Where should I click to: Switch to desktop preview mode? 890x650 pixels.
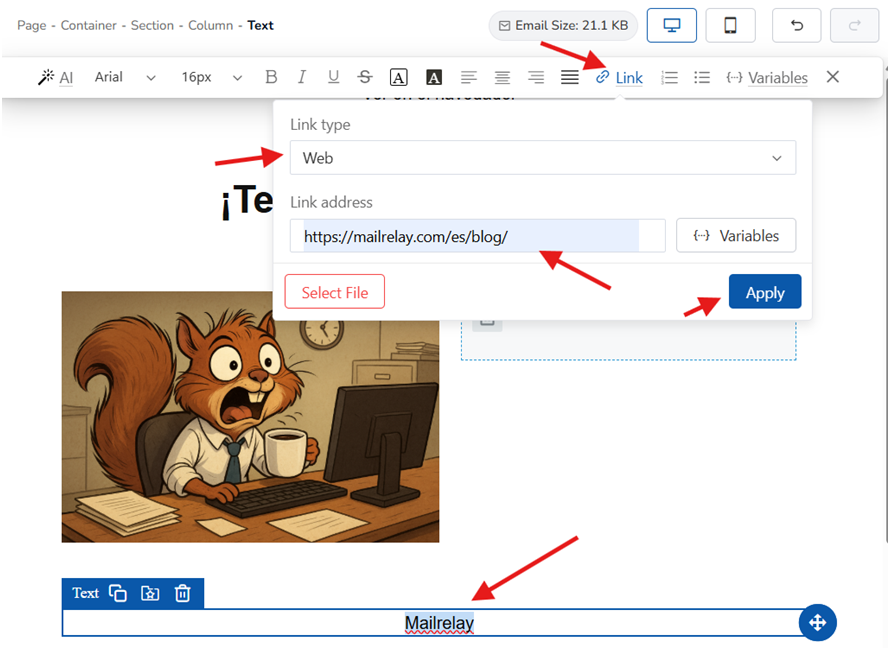pyautogui.click(x=671, y=26)
